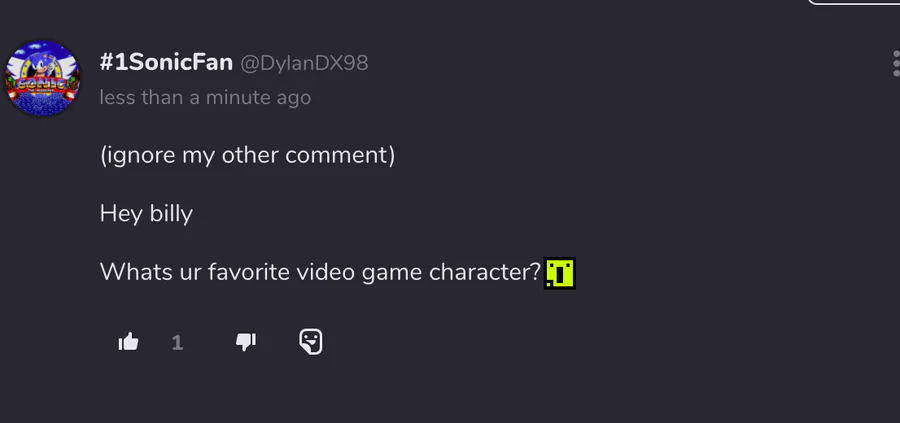Click the yellow pixel face emoji

pyautogui.click(x=560, y=272)
